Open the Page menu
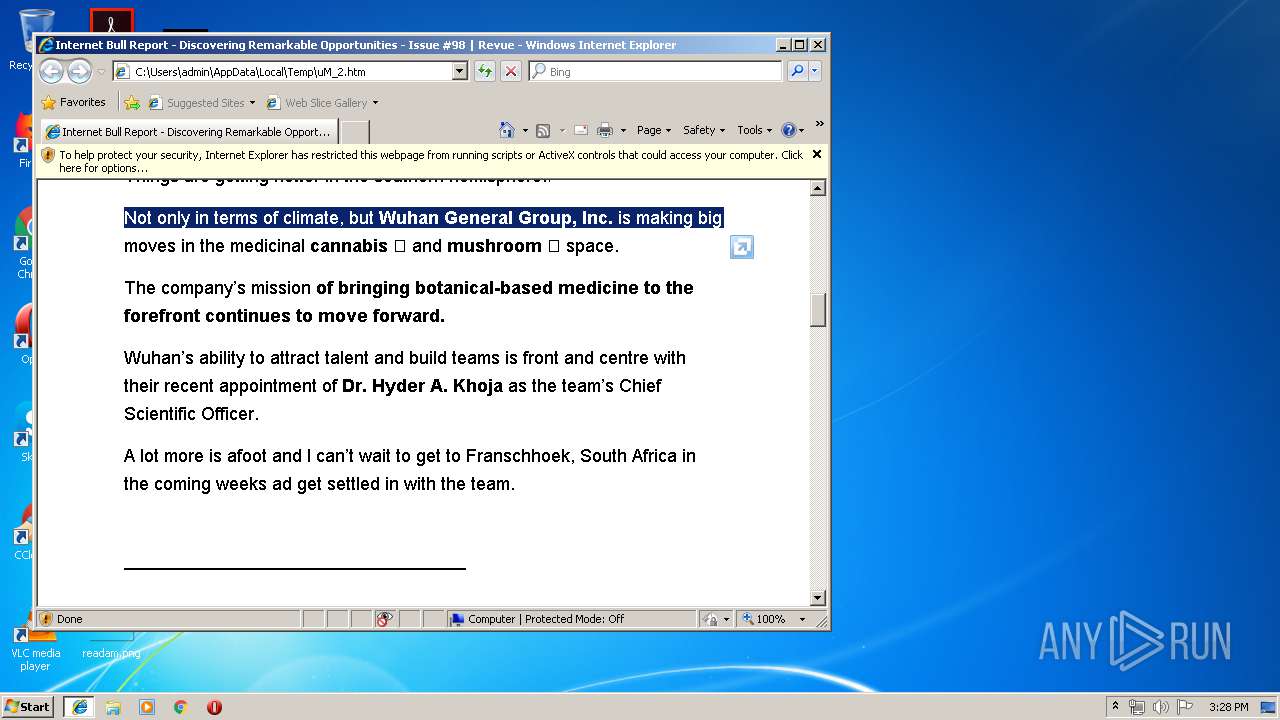 pos(654,130)
